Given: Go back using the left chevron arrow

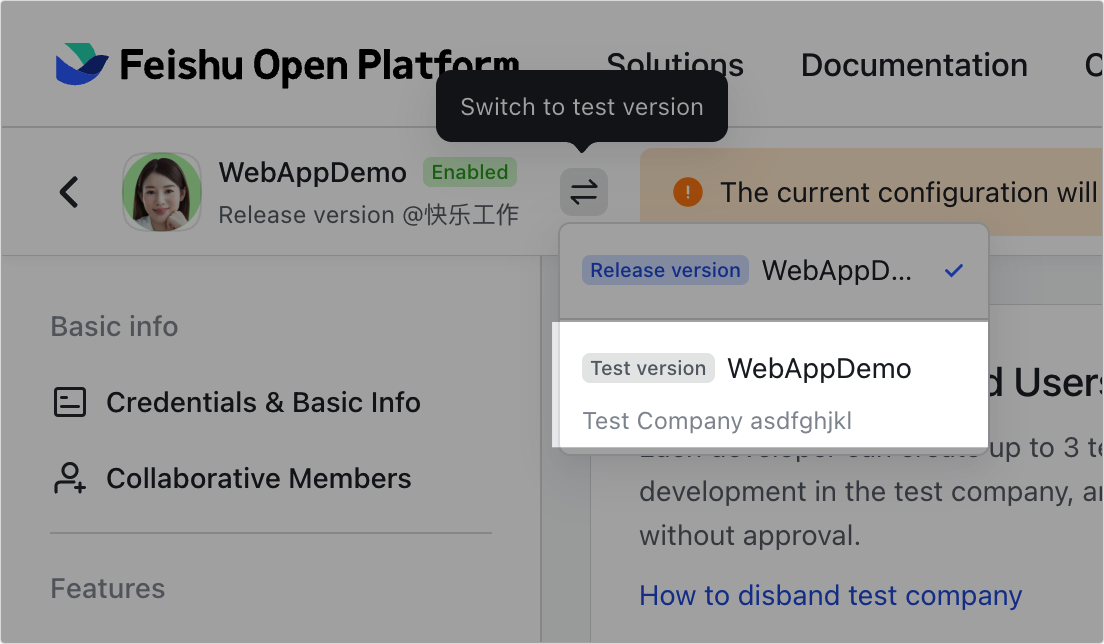Looking at the screenshot, I should (69, 191).
